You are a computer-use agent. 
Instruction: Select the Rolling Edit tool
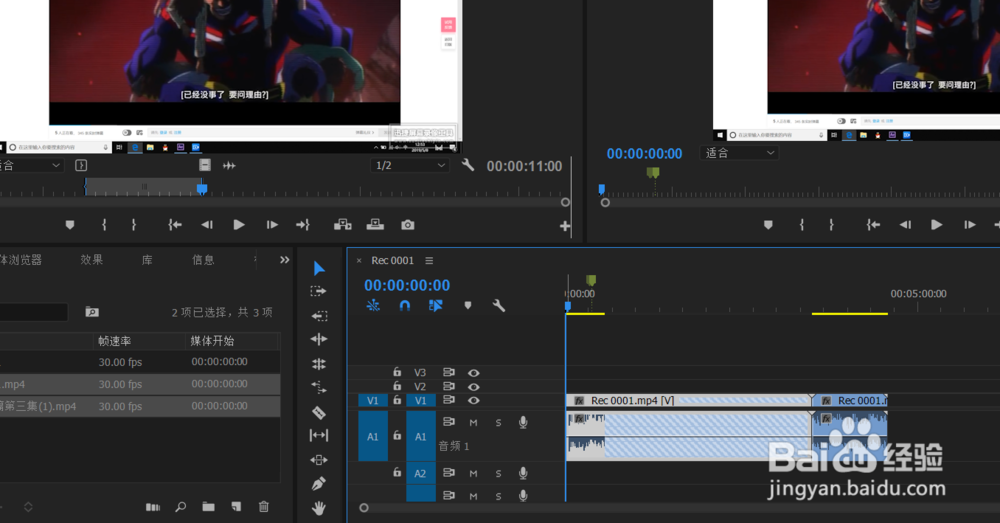(x=319, y=364)
